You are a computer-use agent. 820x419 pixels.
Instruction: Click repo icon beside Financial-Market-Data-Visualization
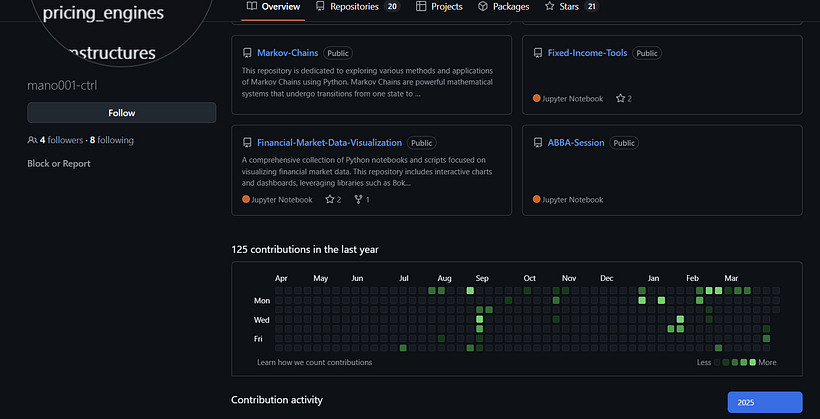point(247,143)
